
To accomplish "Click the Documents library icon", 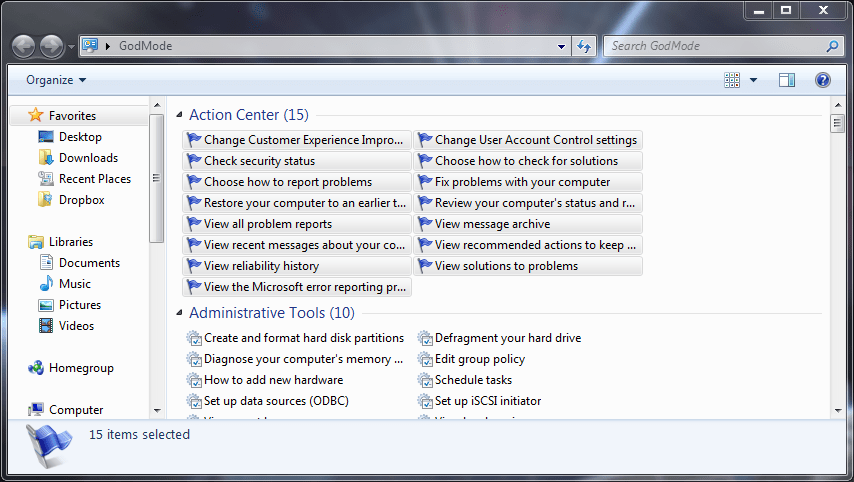I will (46, 263).
